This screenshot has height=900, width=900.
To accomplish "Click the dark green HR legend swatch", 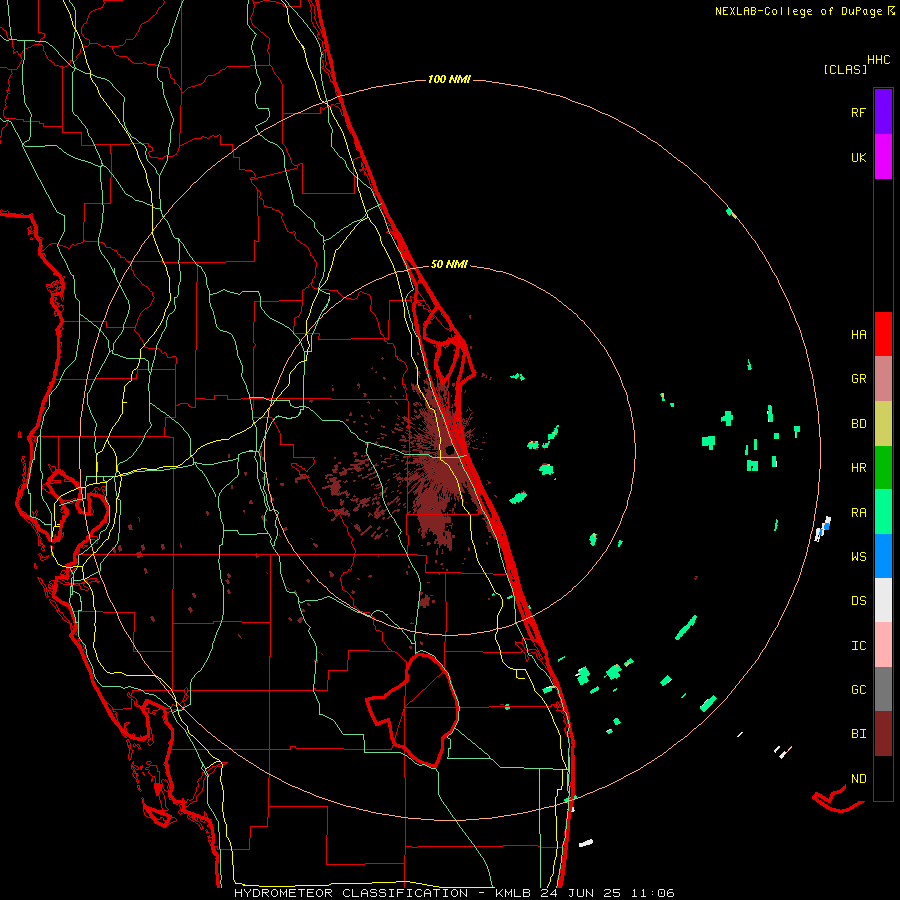I will [x=883, y=467].
